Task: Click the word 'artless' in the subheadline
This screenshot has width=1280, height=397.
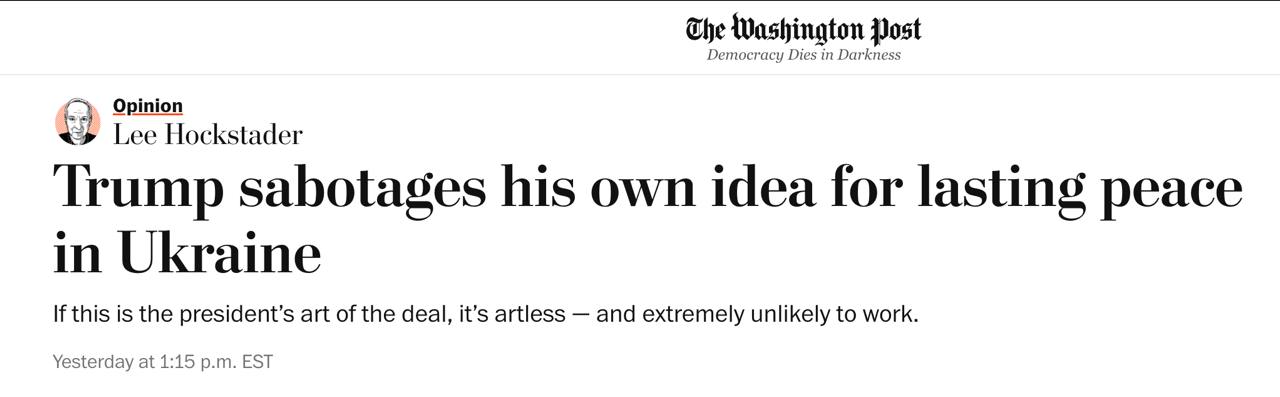Action: [x=523, y=314]
